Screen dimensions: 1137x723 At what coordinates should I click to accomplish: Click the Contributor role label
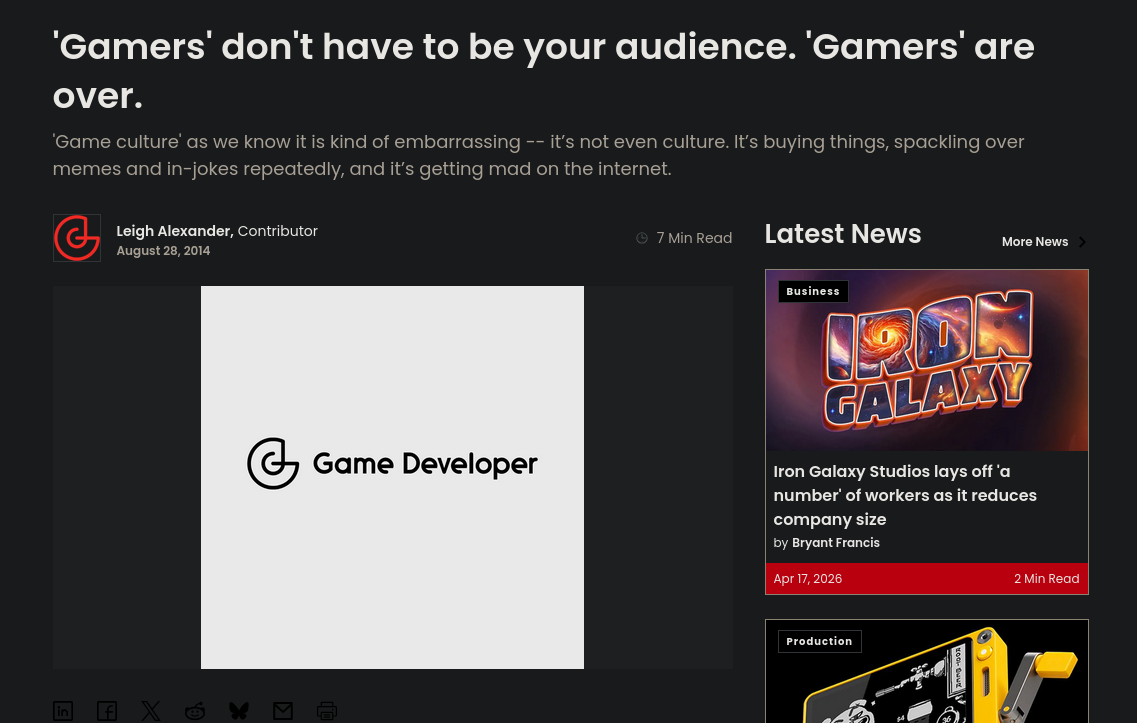click(278, 231)
